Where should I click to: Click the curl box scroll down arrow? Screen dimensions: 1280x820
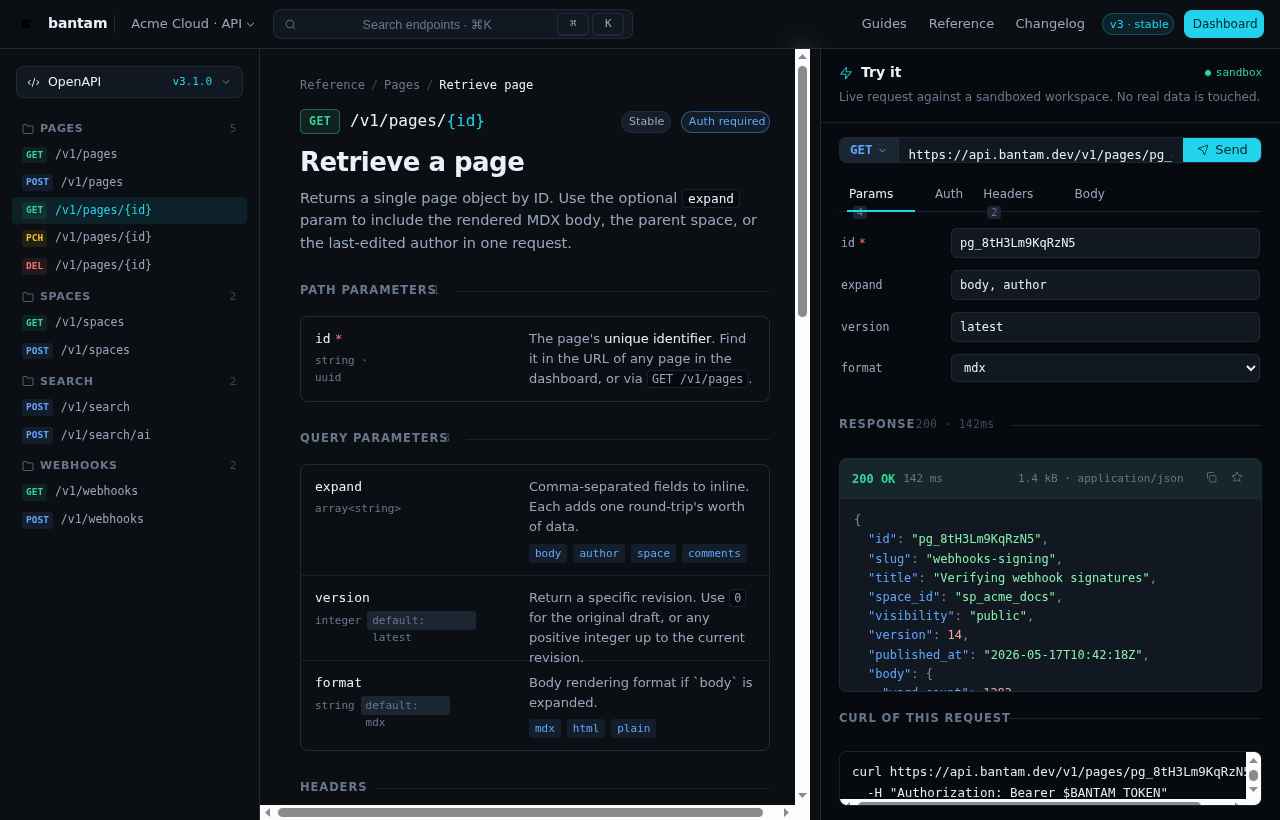point(1253,790)
